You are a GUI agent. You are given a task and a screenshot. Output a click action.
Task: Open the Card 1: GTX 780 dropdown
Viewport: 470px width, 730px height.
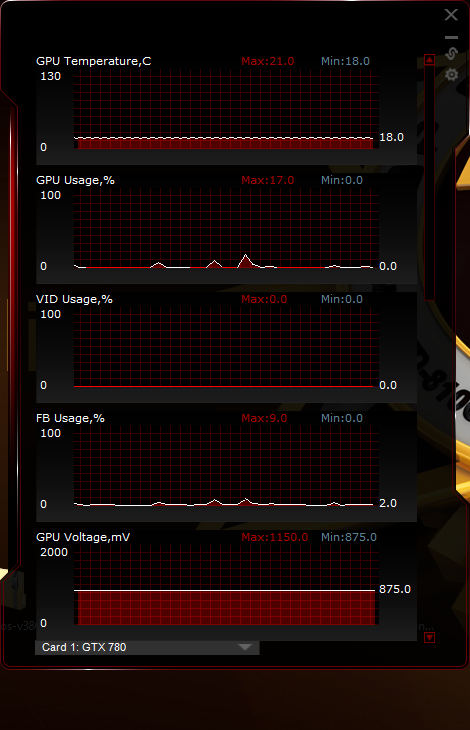click(147, 647)
